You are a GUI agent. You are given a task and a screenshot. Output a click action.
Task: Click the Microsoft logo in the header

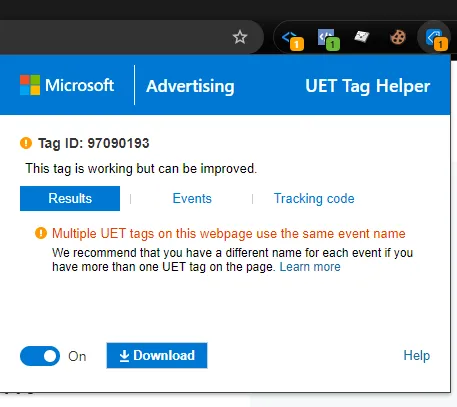click(67, 85)
